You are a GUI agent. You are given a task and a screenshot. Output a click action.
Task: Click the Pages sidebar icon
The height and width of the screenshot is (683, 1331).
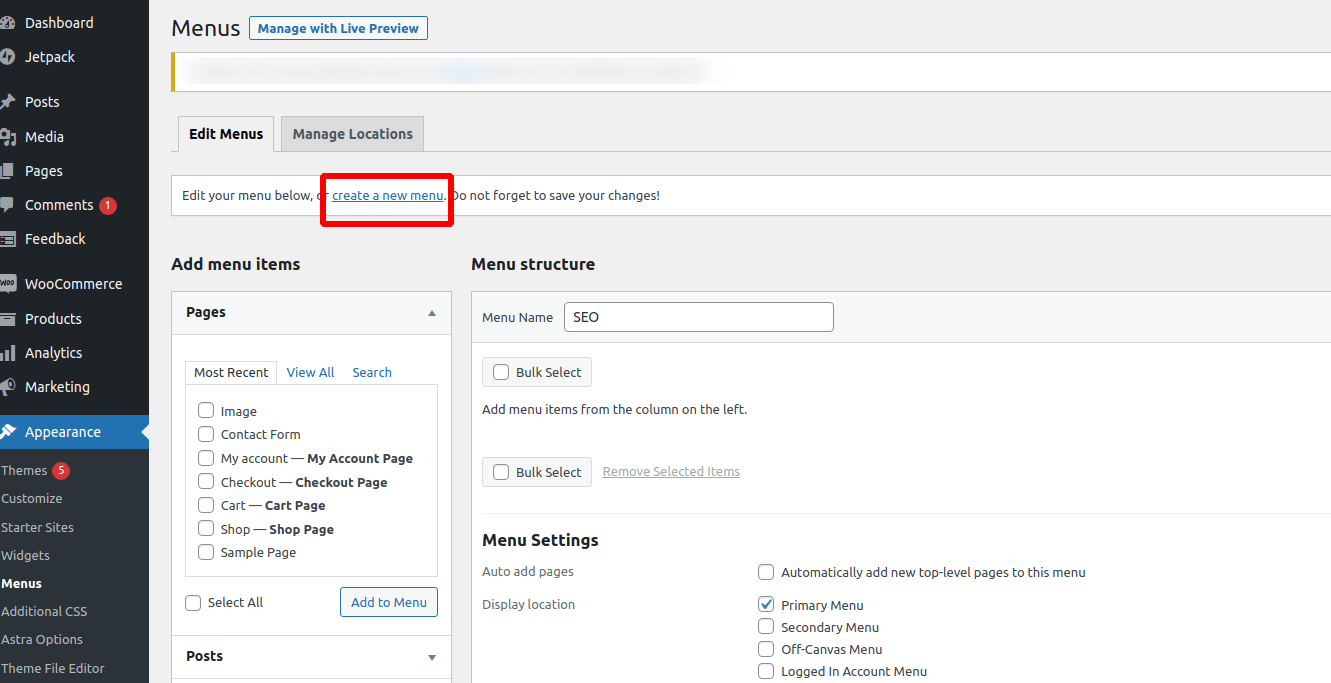(x=7, y=171)
